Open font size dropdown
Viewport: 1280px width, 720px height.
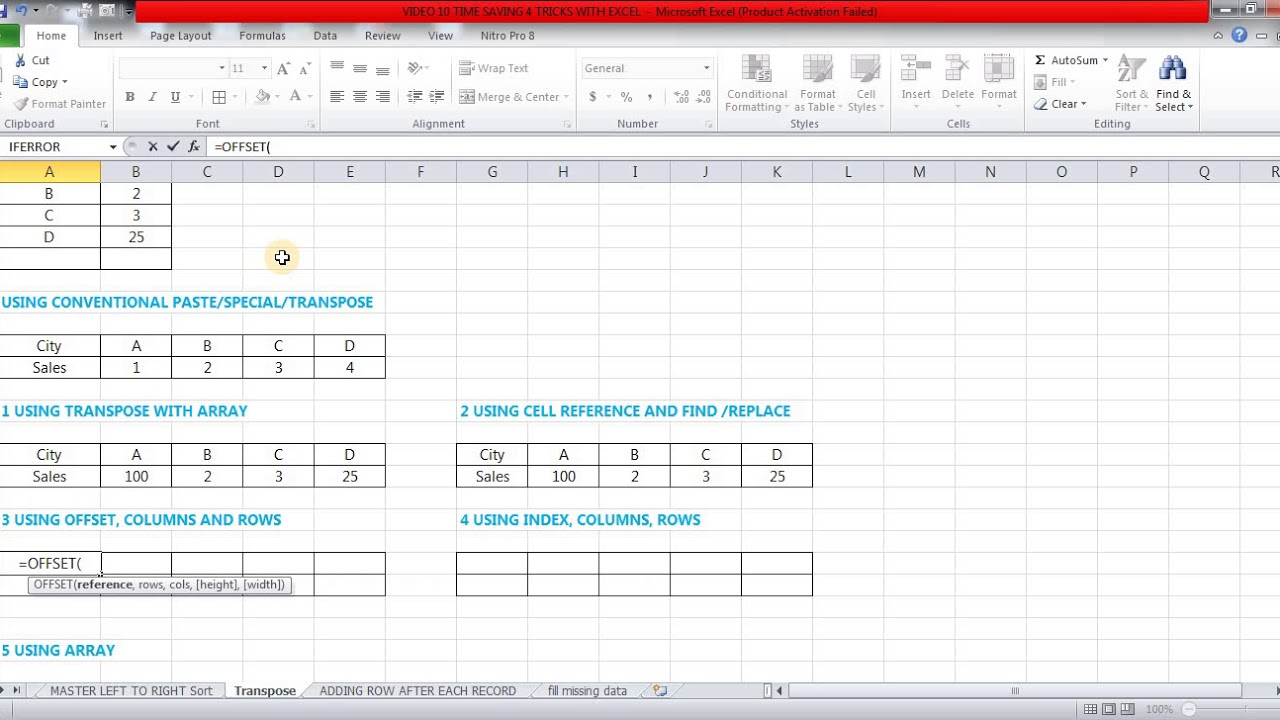pos(264,68)
